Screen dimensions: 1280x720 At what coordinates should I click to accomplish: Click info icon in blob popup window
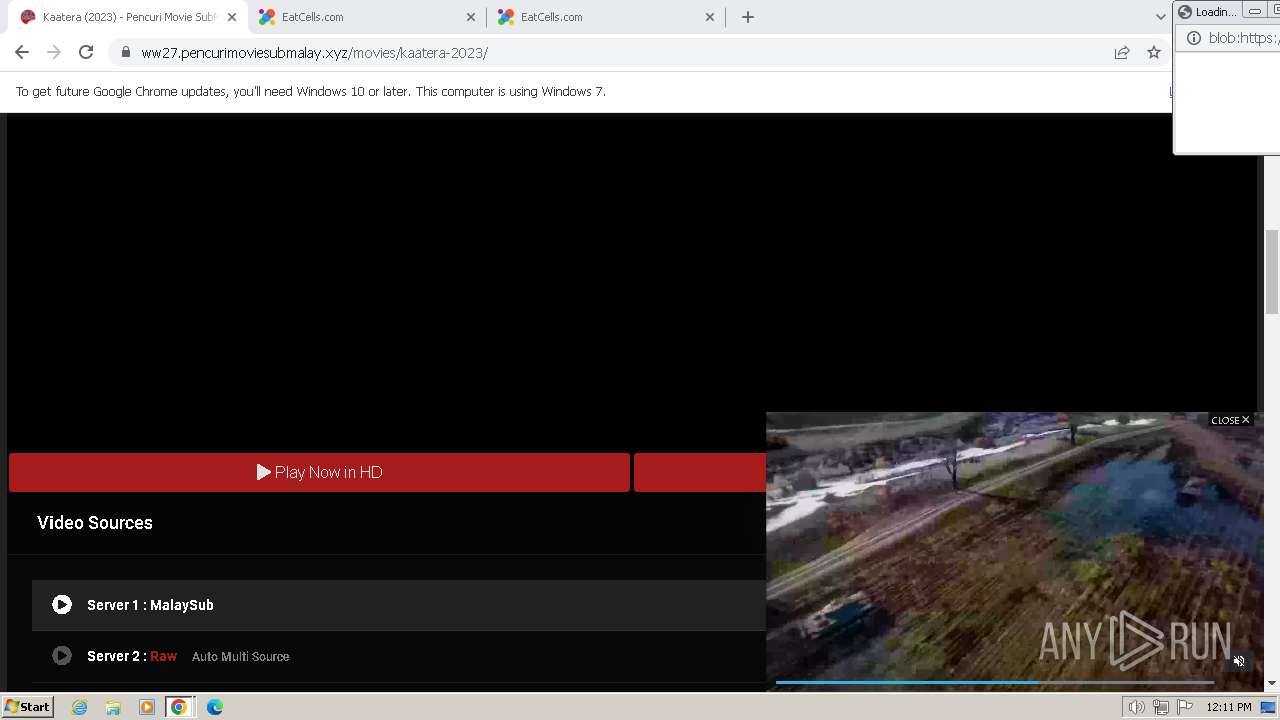coord(1193,38)
